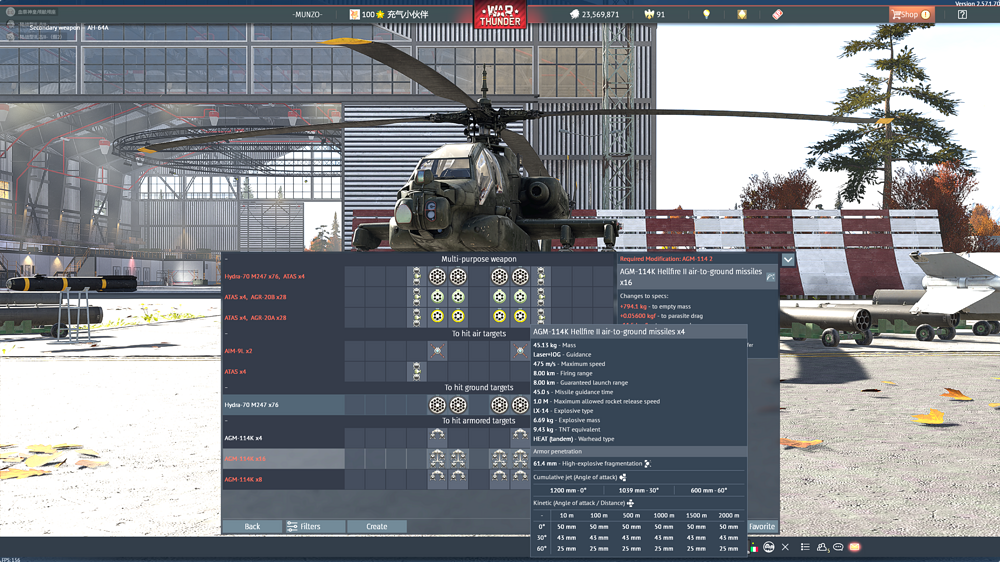Viewport: 1000px width, 562px height.
Task: Open the round tank emblem icon in bottom bar
Action: [769, 547]
